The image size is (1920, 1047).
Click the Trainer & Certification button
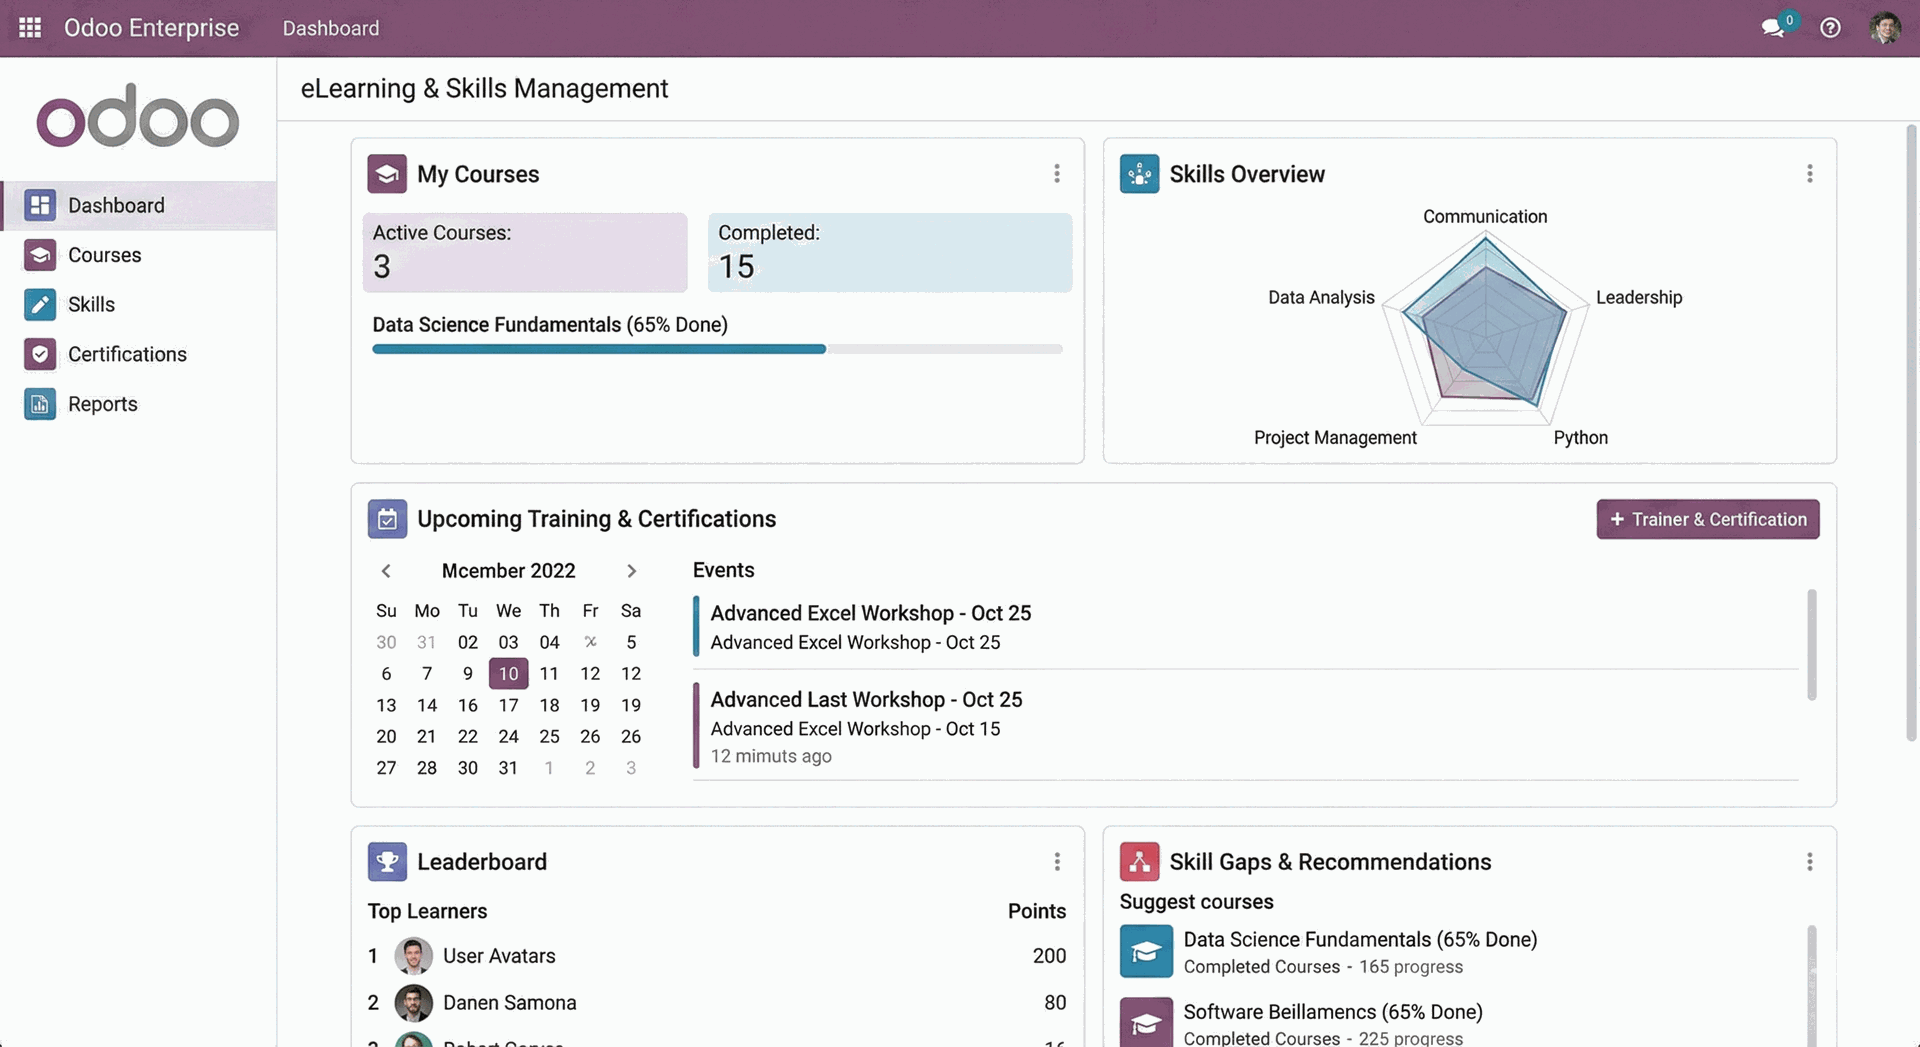coord(1707,519)
